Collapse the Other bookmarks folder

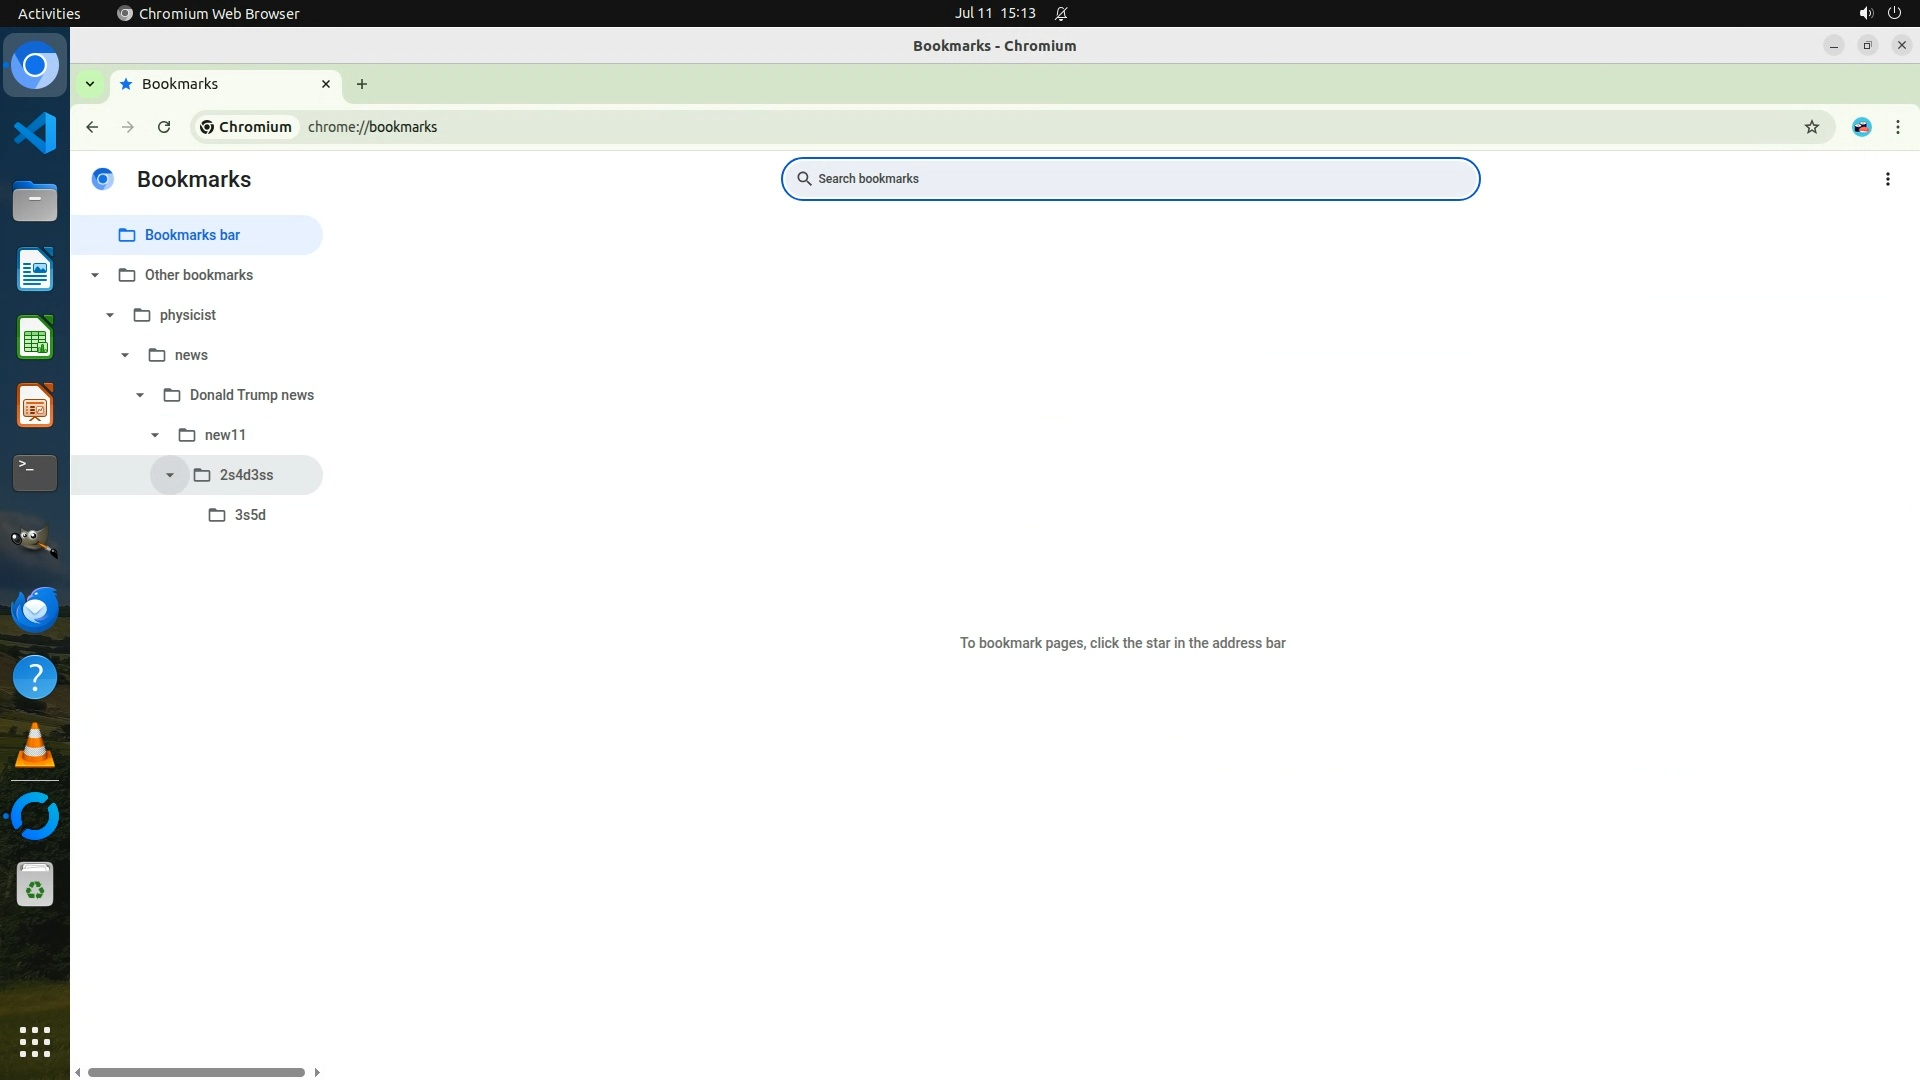click(x=95, y=275)
